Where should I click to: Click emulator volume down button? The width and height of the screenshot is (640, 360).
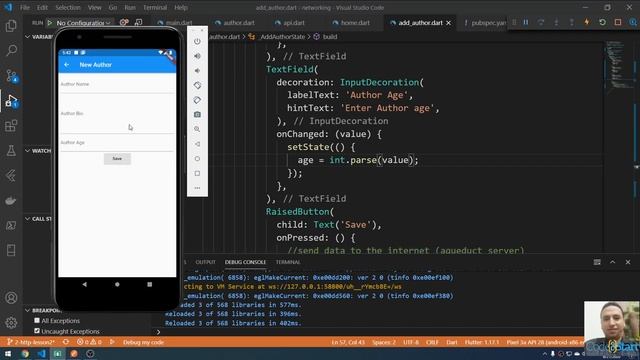pos(197,71)
